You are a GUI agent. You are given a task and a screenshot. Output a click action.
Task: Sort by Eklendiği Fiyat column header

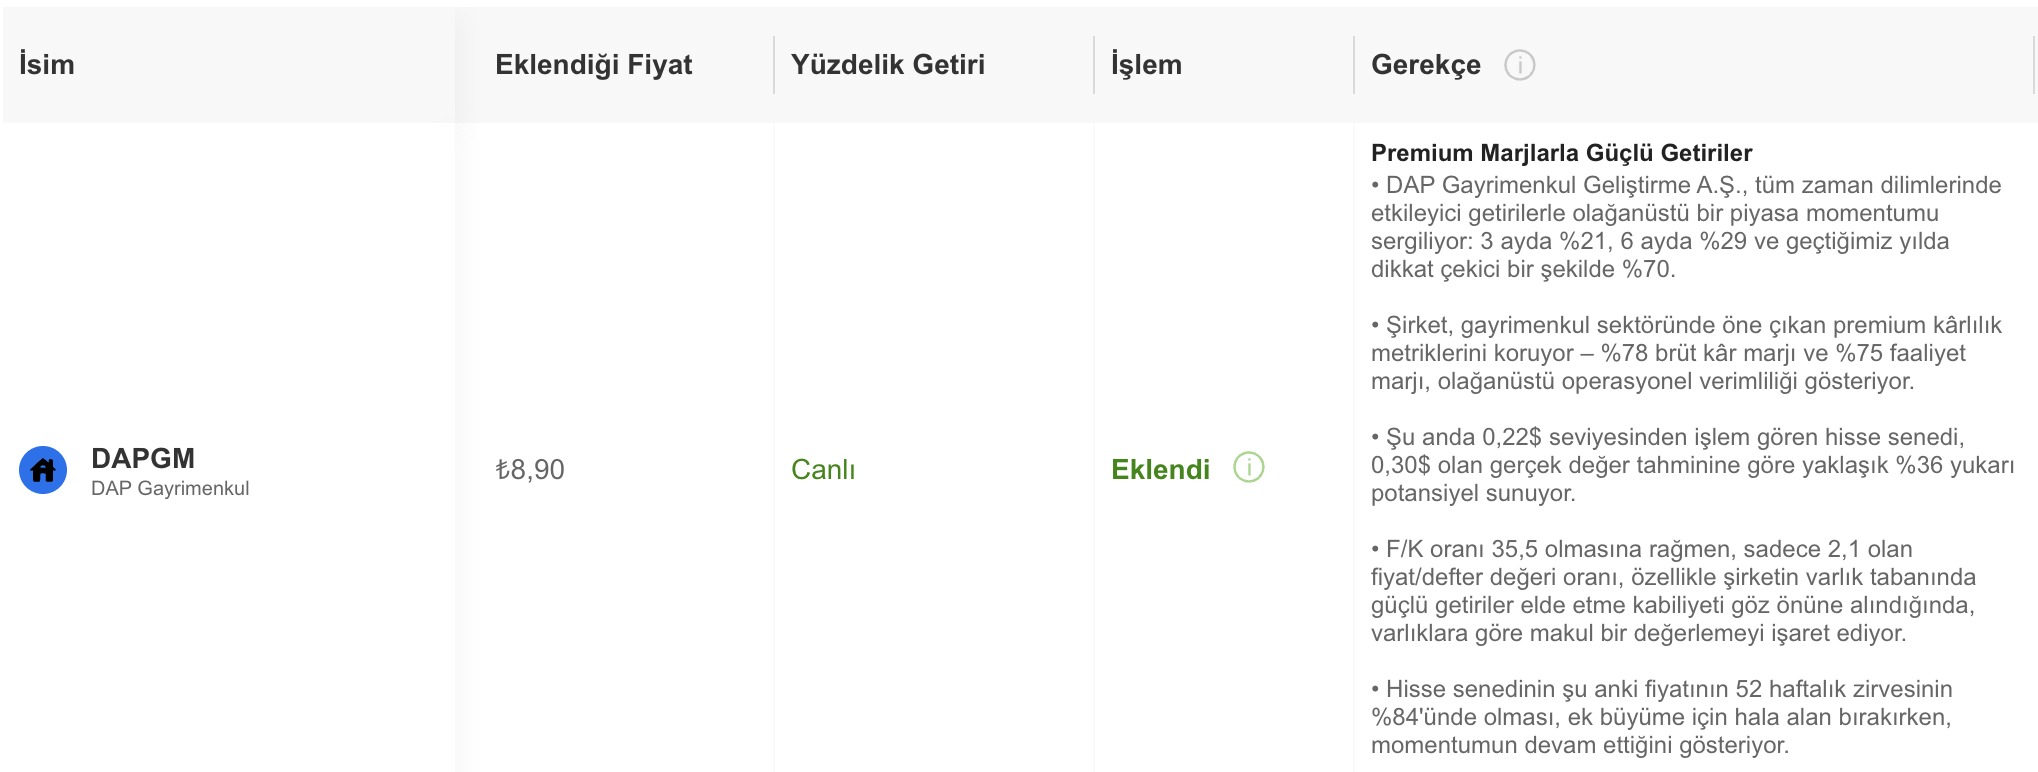(x=594, y=65)
